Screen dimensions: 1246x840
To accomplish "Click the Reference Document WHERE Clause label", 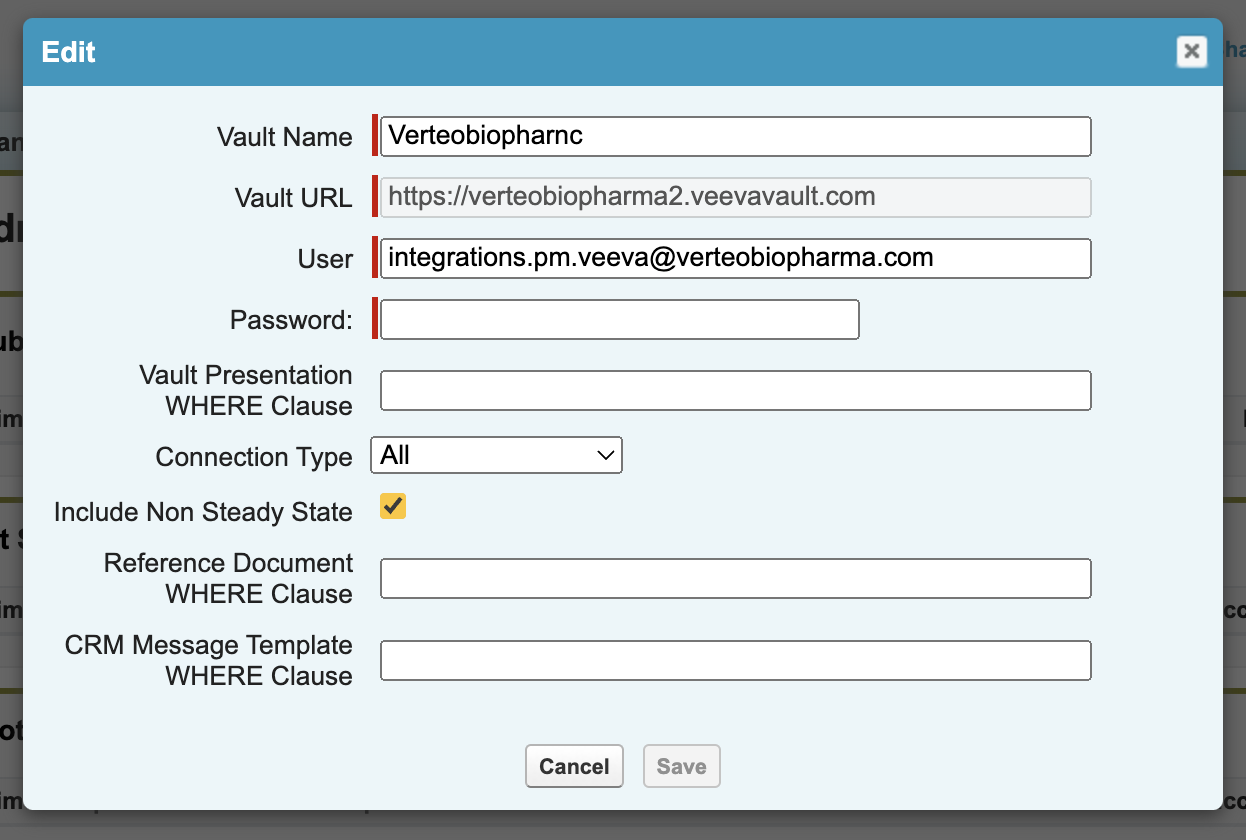I will (229, 578).
